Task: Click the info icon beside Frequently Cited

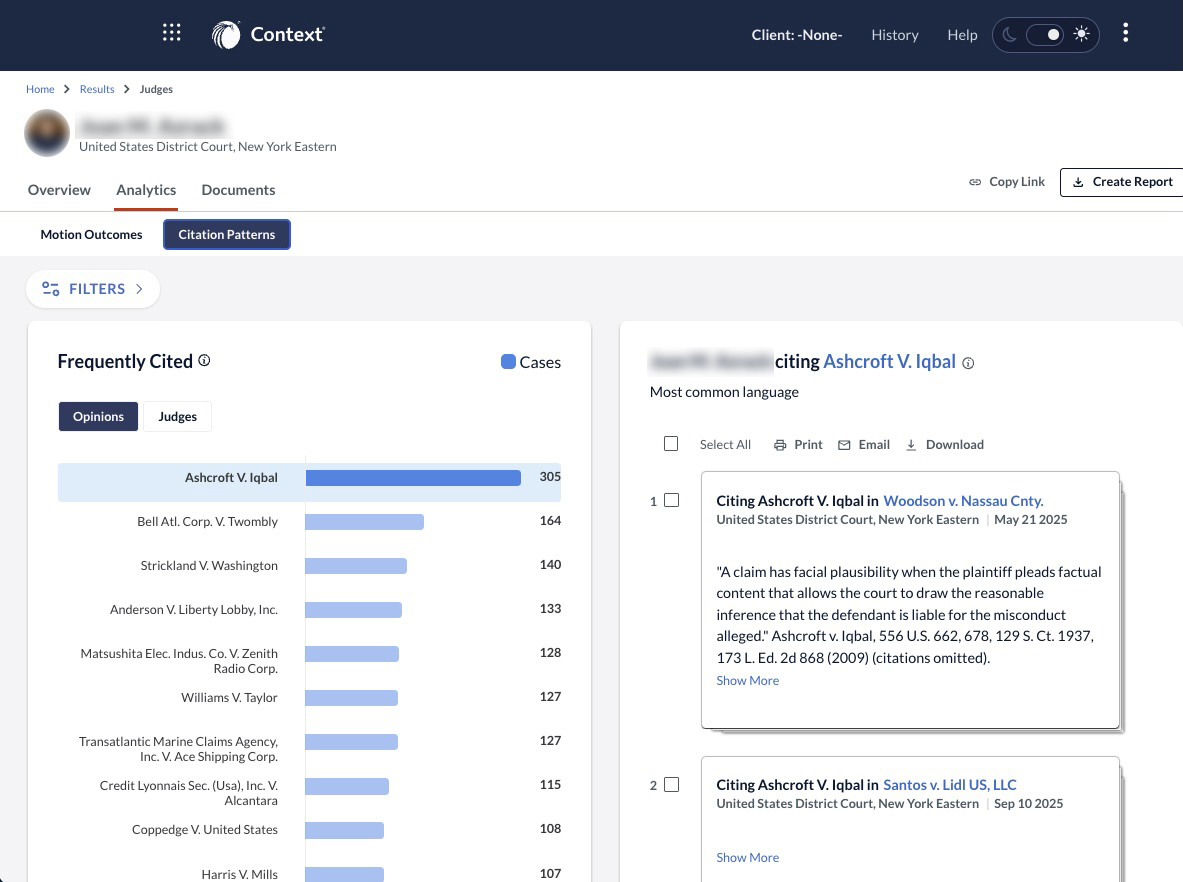Action: (x=205, y=361)
